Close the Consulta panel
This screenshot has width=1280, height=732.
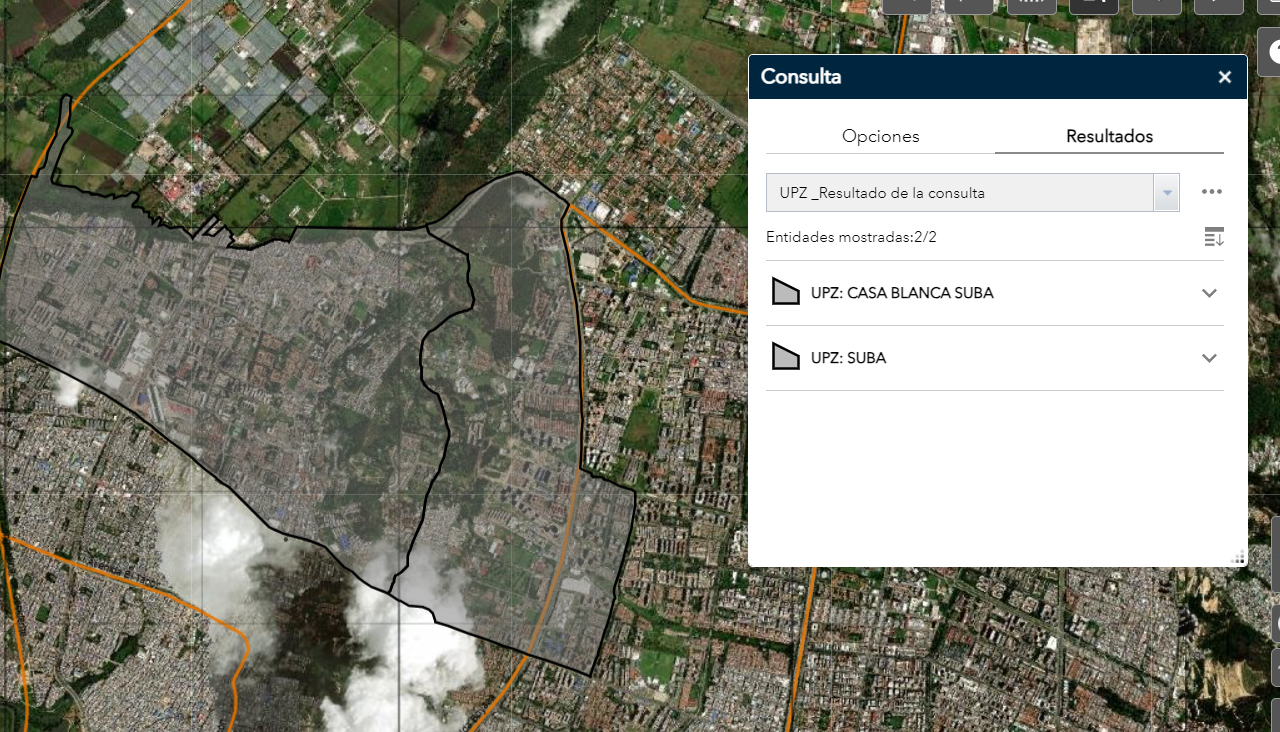click(1224, 78)
